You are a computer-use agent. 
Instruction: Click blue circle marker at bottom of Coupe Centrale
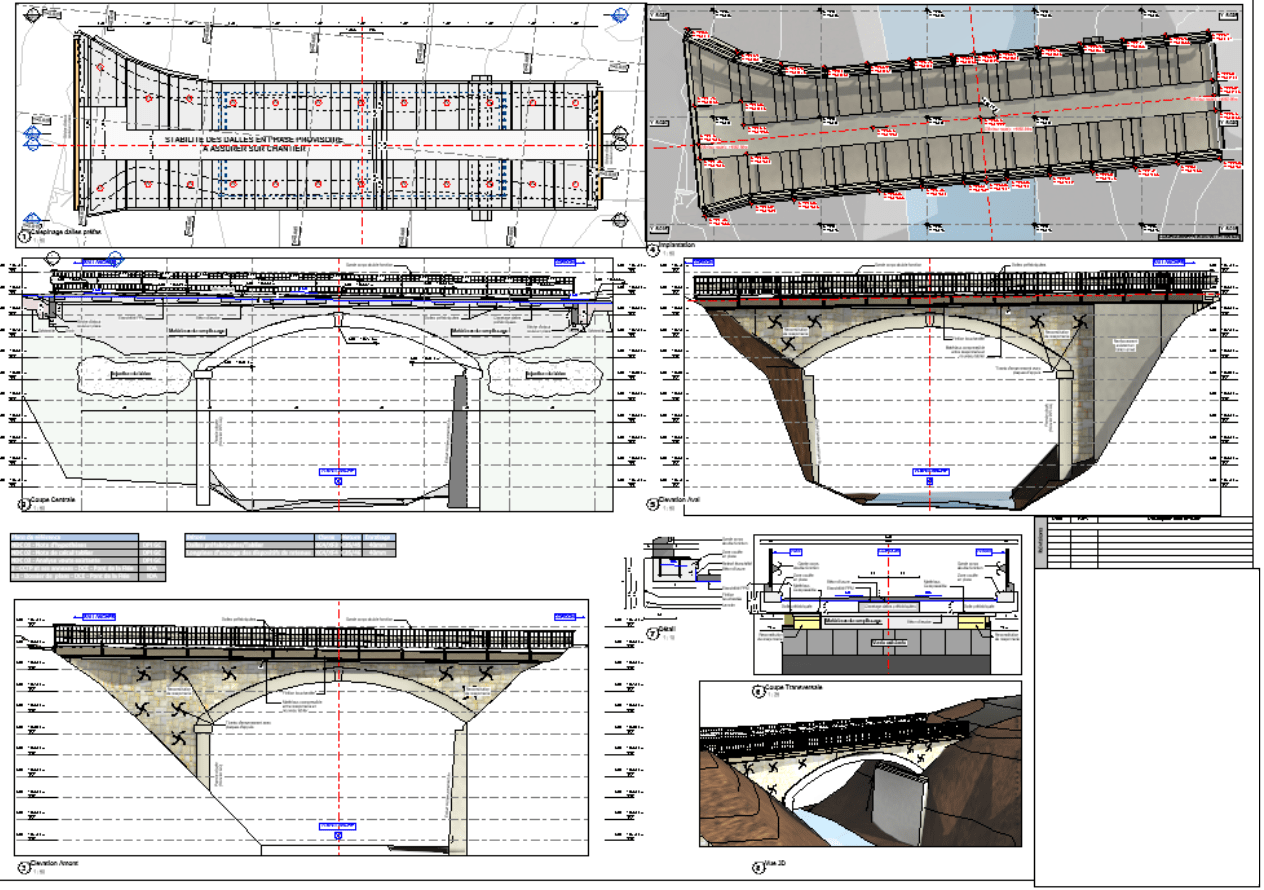338,481
